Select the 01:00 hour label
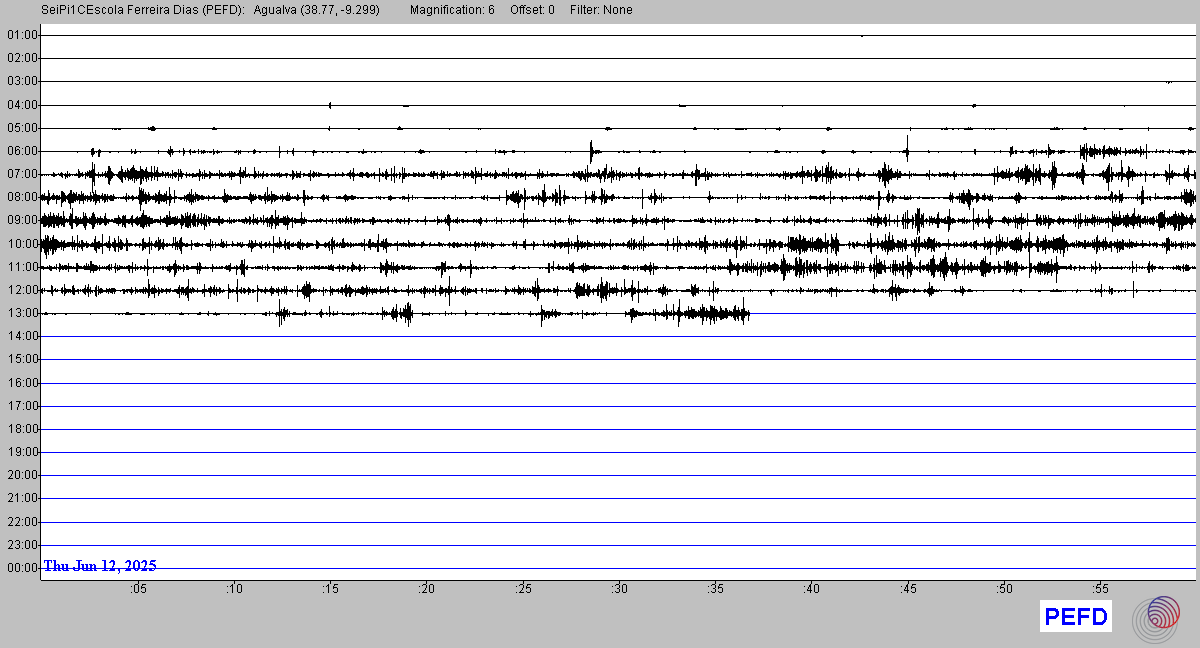The height and width of the screenshot is (648, 1200). point(22,35)
